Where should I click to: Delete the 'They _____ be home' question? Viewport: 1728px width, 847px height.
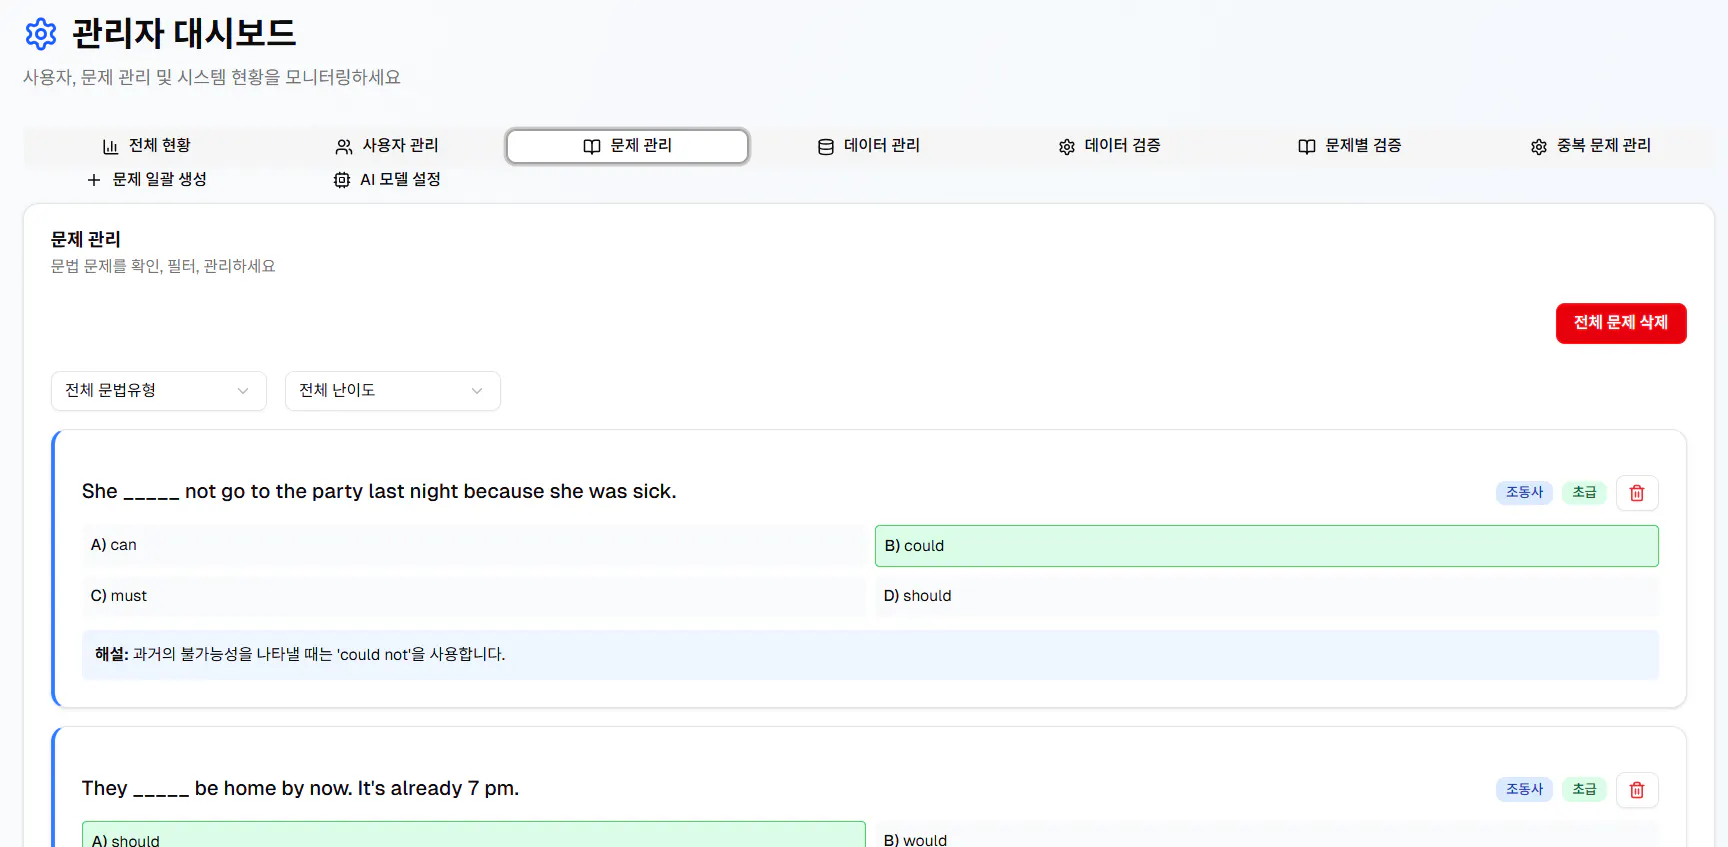tap(1637, 790)
